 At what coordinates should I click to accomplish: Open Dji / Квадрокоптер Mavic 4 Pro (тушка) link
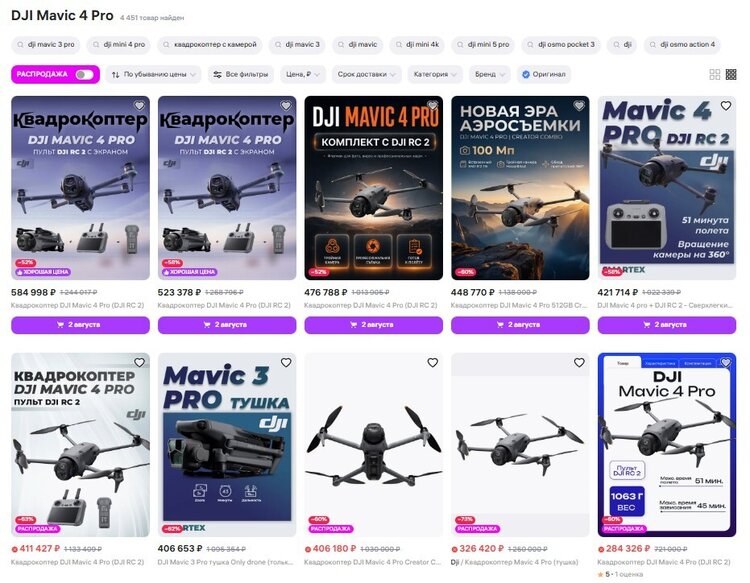point(515,562)
